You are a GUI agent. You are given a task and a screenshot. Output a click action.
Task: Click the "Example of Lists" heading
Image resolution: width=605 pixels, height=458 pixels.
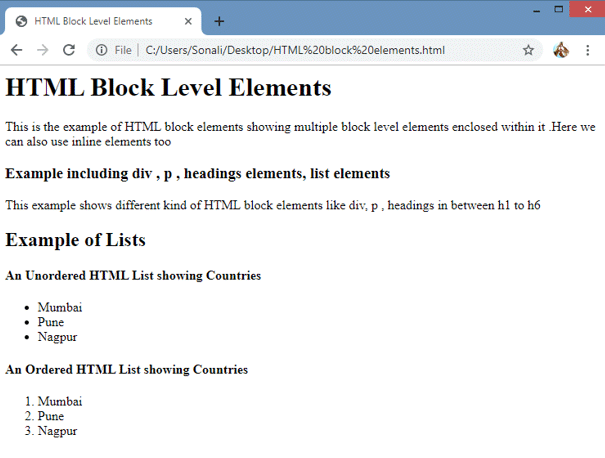[x=75, y=240]
